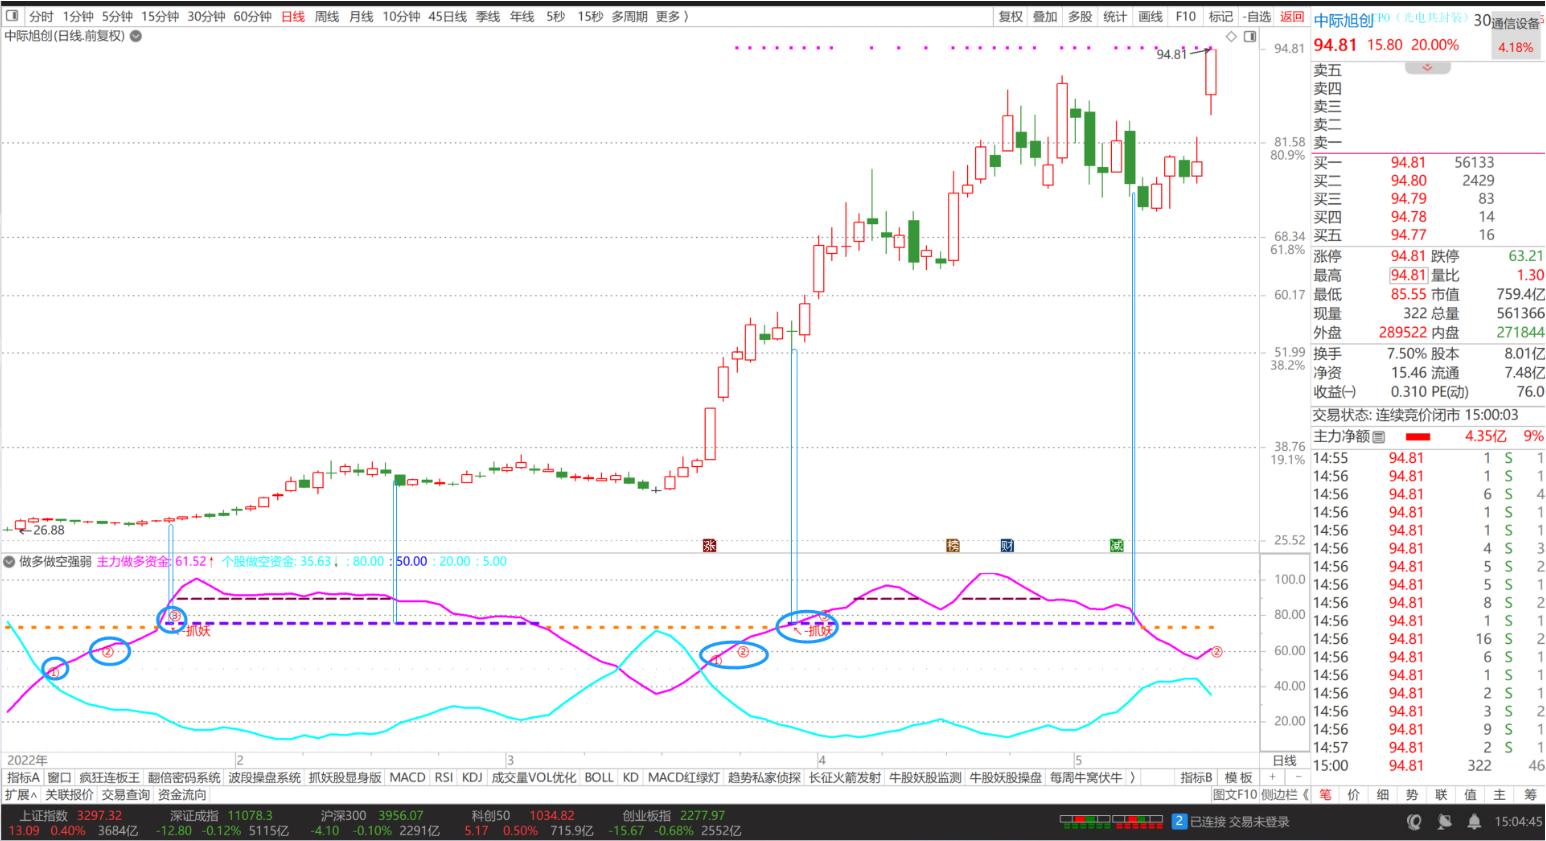
Task: Toggle 叠加 overlay mode
Action: click(1045, 16)
